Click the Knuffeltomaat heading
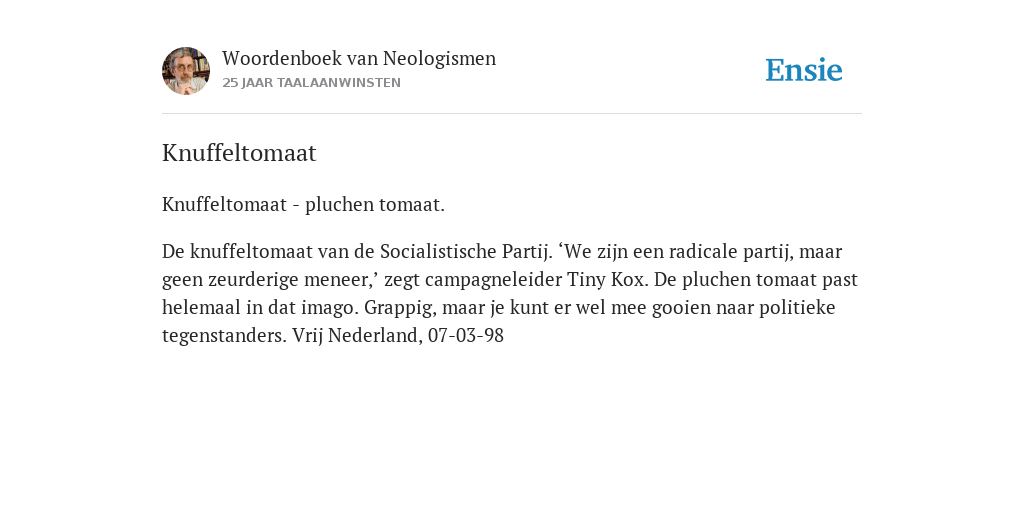This screenshot has height=512, width=1024. (239, 153)
